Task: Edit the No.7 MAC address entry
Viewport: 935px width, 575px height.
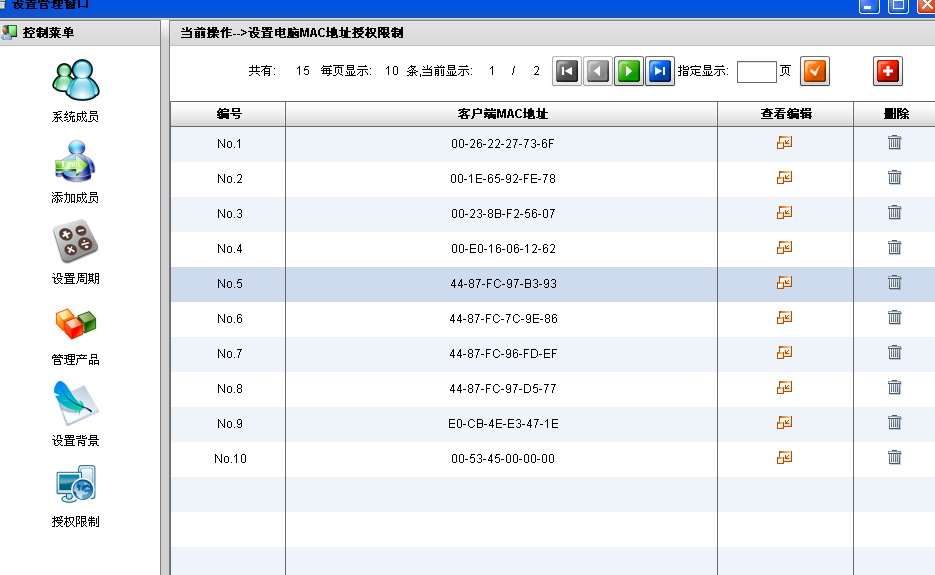Action: [785, 353]
